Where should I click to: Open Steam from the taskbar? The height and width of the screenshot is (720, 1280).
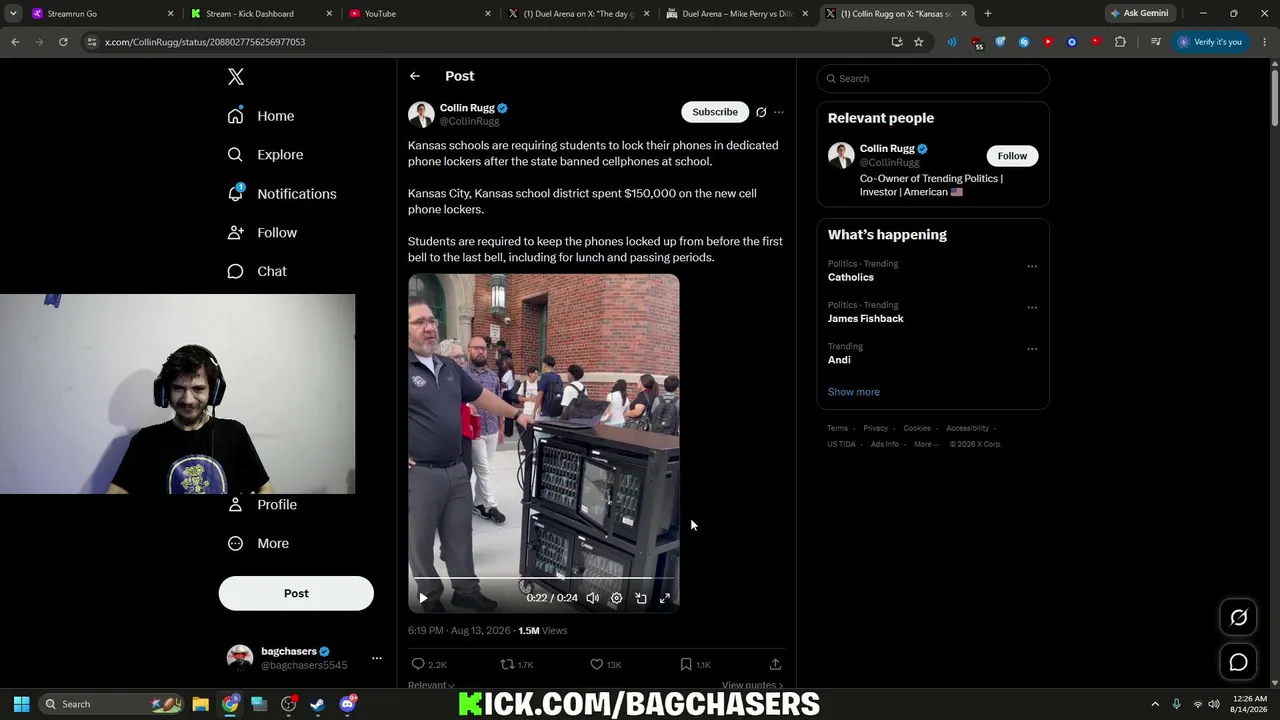(317, 704)
